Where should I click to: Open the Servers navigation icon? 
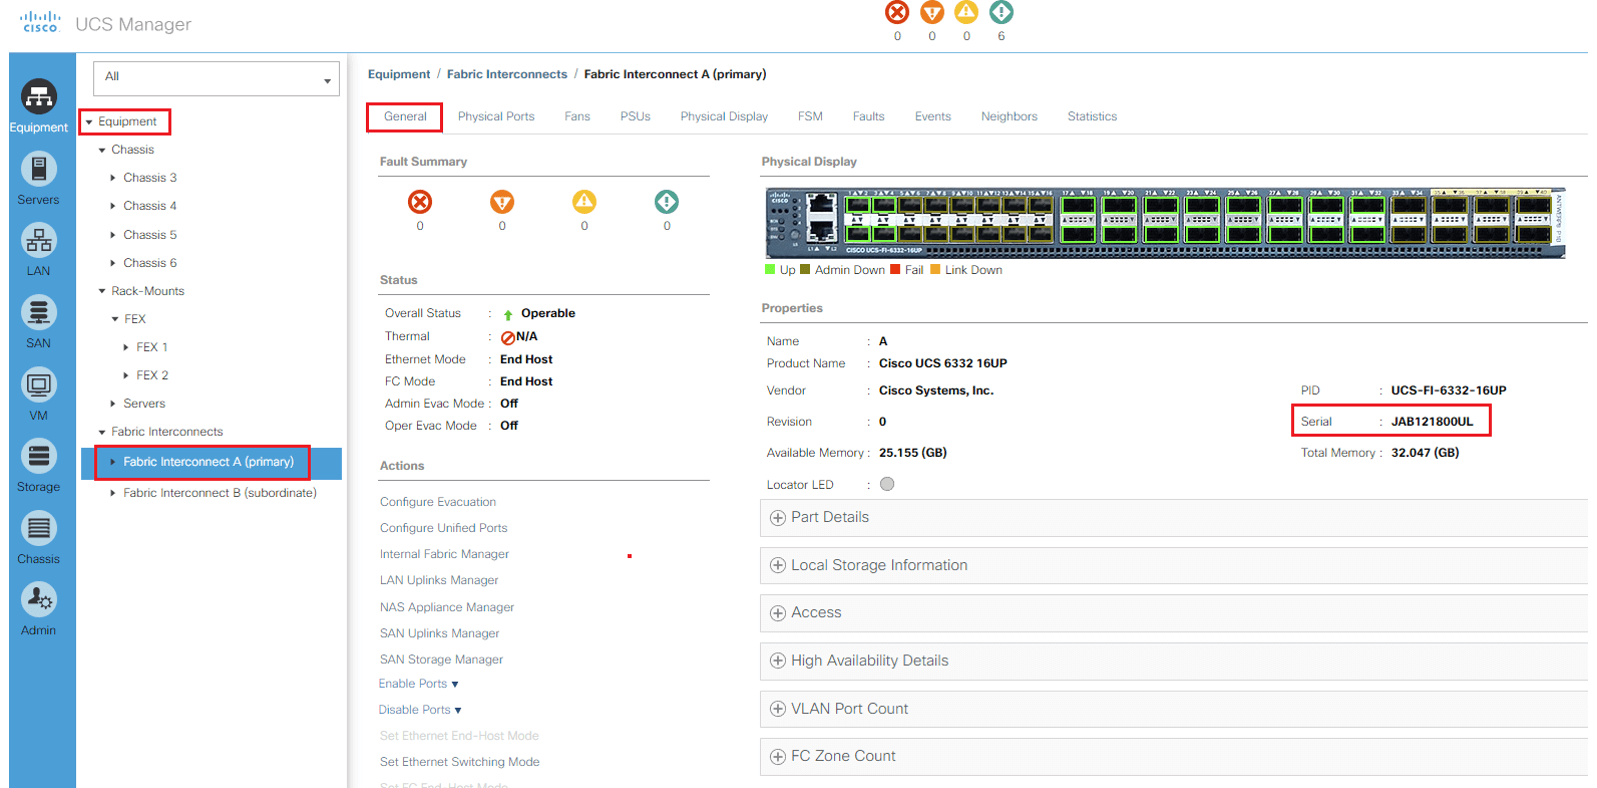[x=39, y=169]
